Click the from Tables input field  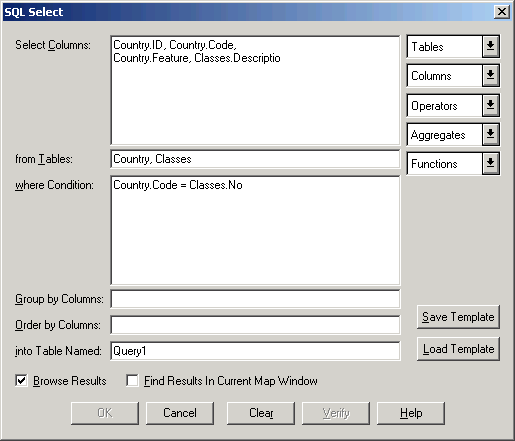(x=255, y=159)
